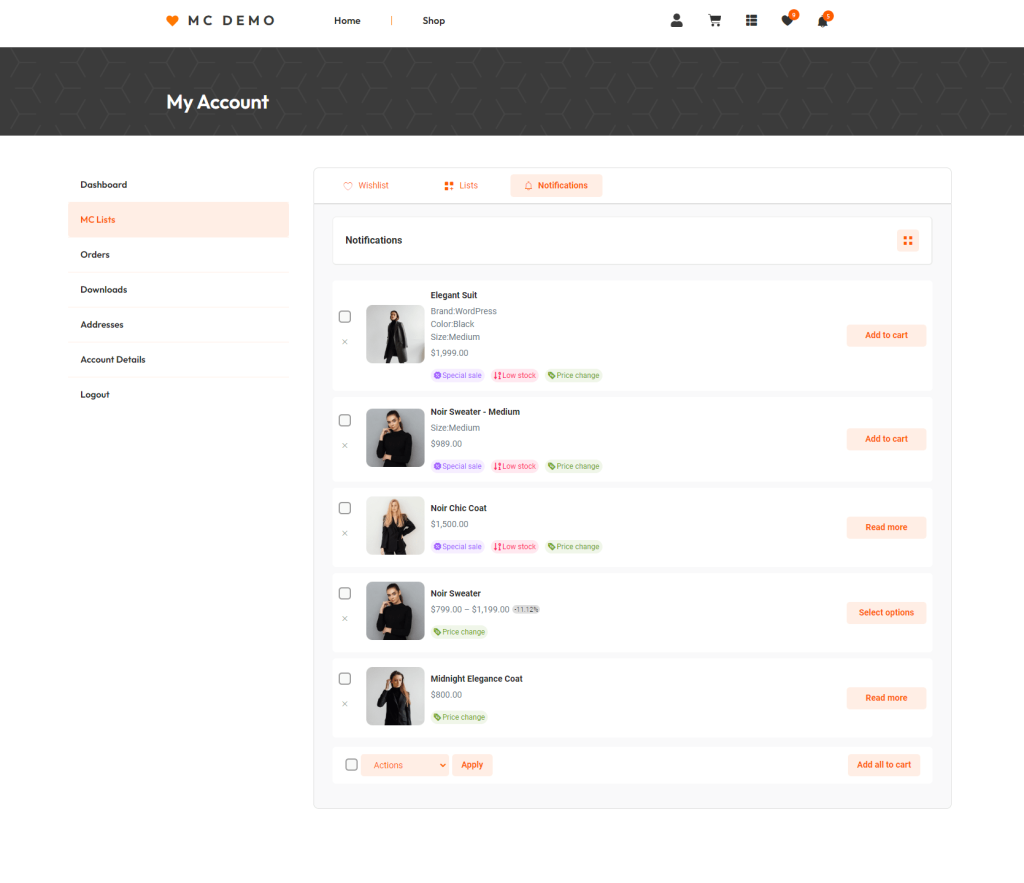
Task: Click Price change tag on Noir Sweater
Action: click(459, 632)
